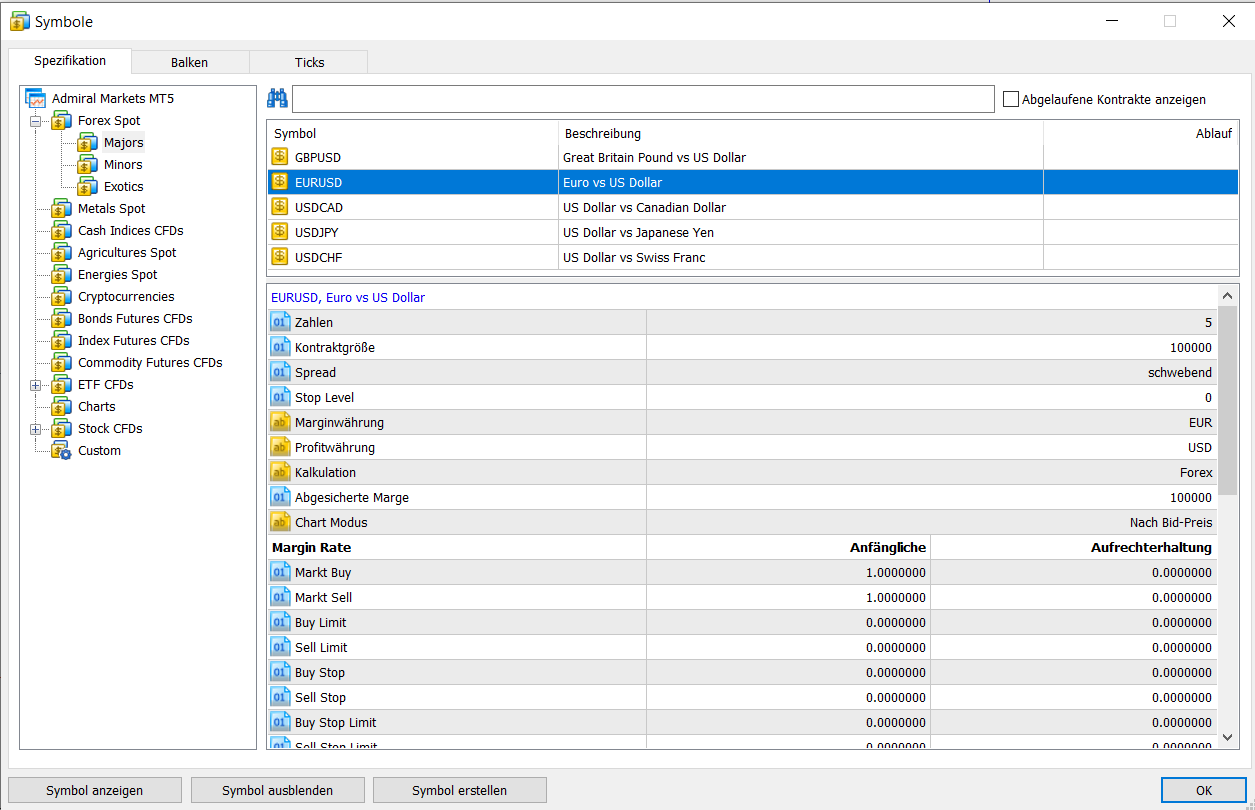Select the Metals Spot tree item label

[x=112, y=209]
